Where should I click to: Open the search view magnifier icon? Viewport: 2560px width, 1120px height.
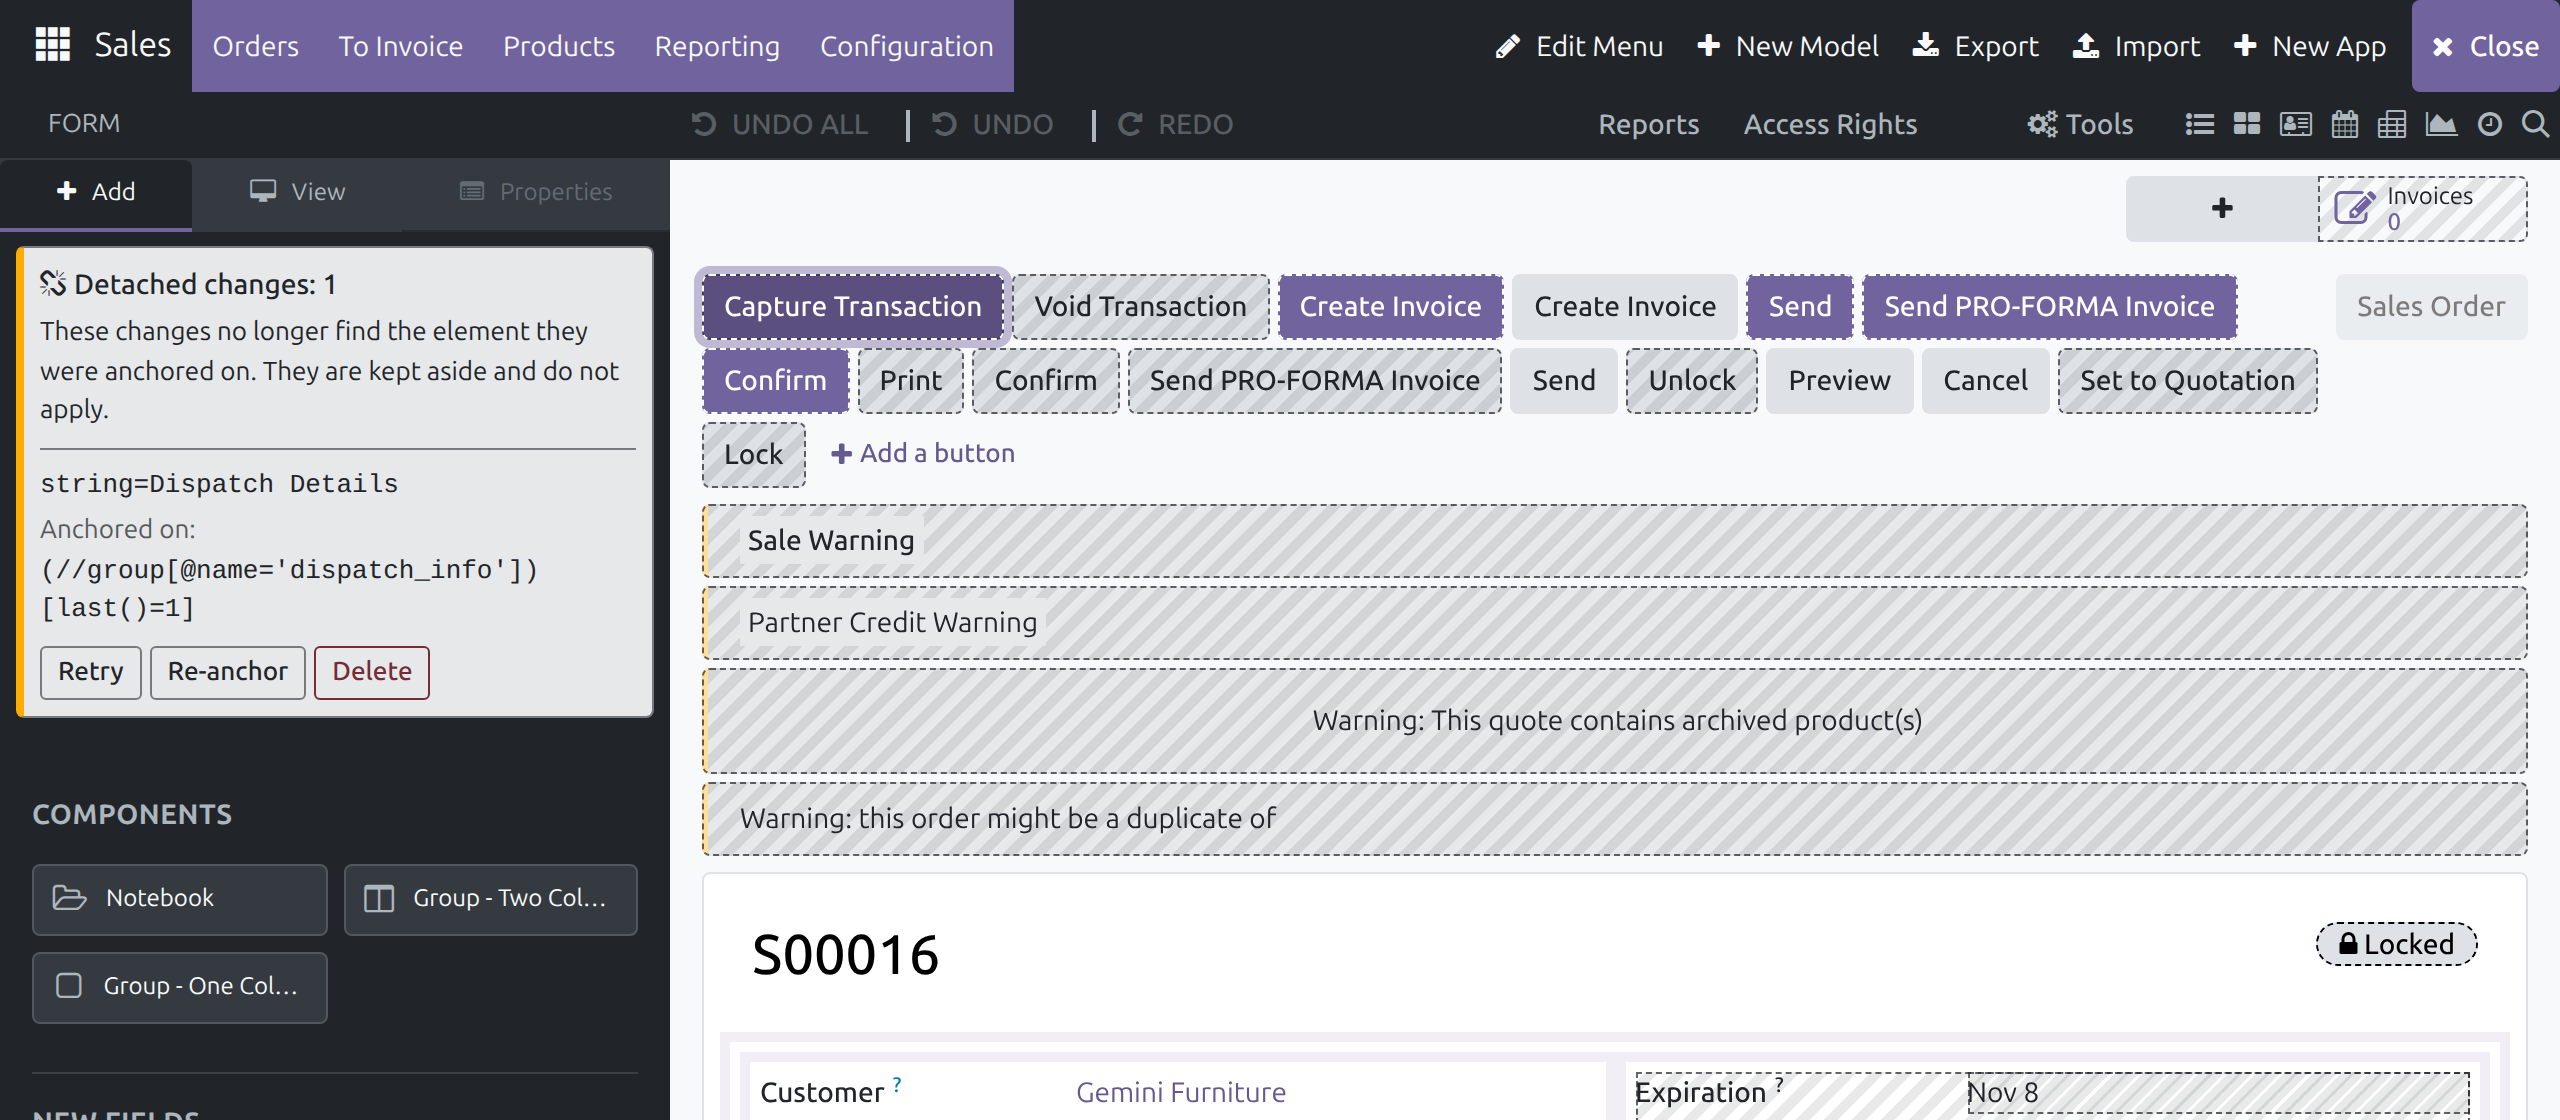tap(2535, 124)
